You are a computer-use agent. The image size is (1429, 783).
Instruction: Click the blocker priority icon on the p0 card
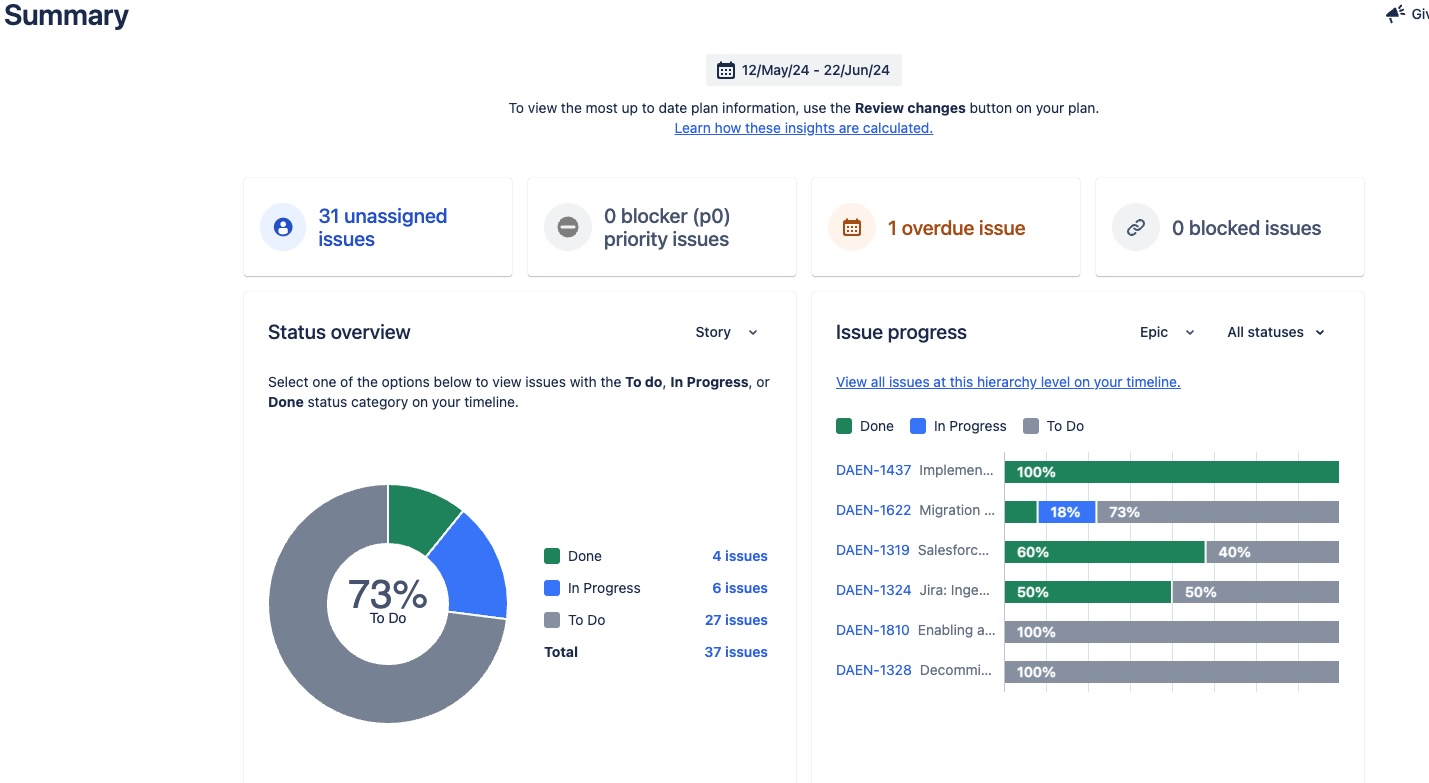pyautogui.click(x=567, y=227)
